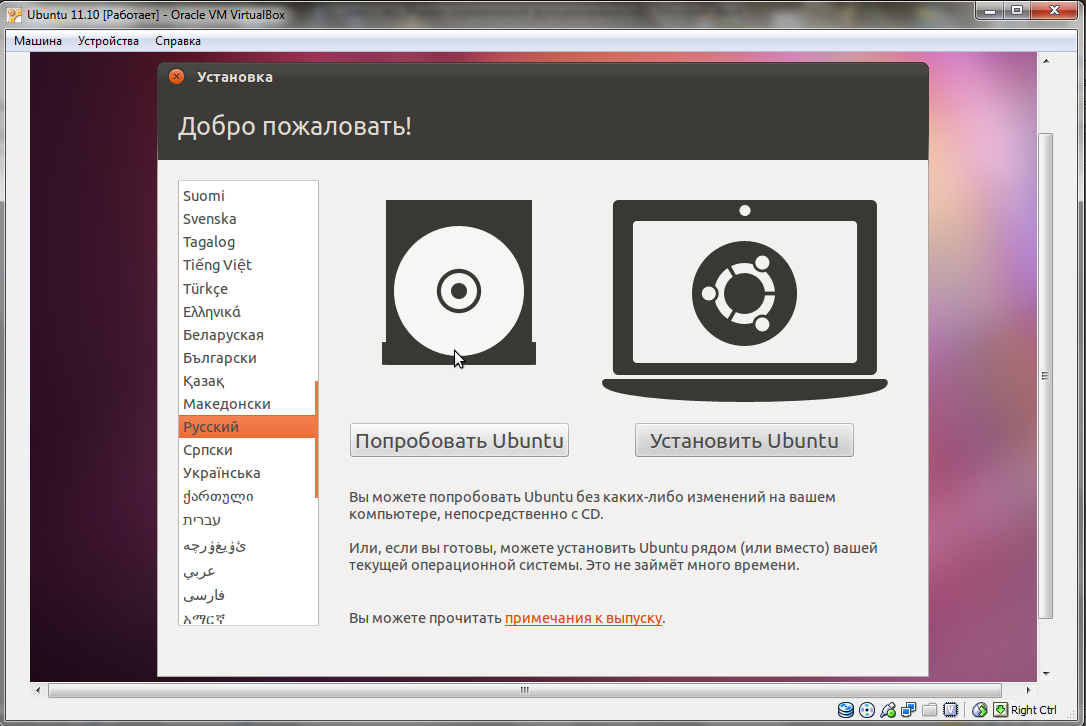
Task: Maximize the VirtualBox window
Action: pos(1017,10)
